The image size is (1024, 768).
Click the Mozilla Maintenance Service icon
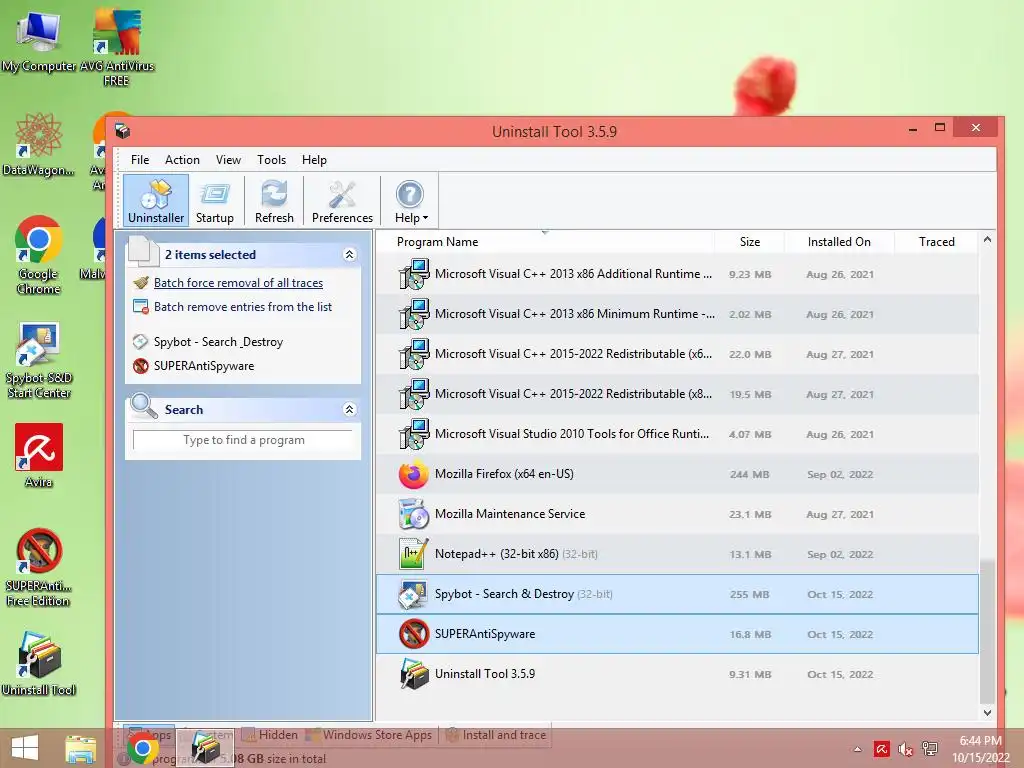414,514
